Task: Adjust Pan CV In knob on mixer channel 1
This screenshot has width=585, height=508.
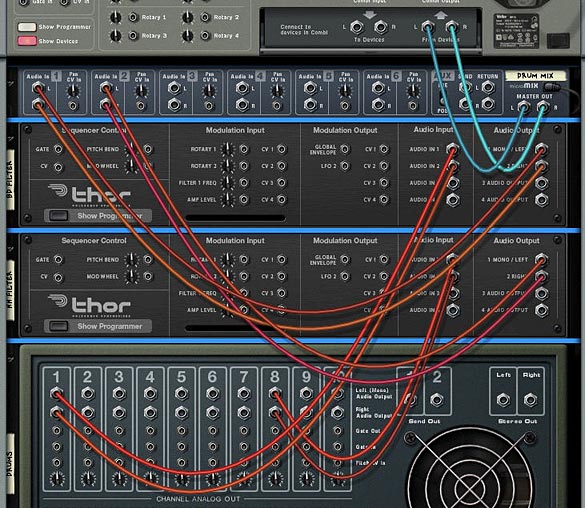Action: (73, 91)
